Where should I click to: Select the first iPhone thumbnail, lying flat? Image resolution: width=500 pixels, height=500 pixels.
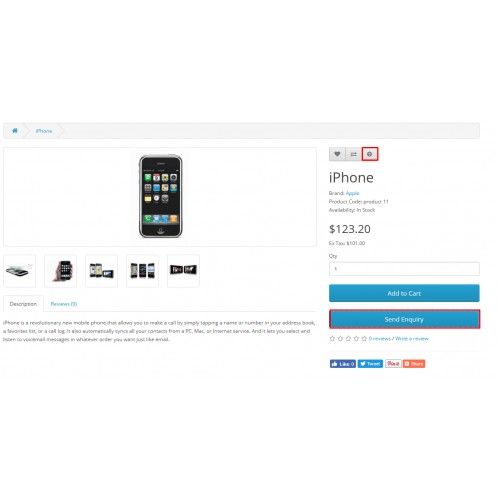pos(19,271)
